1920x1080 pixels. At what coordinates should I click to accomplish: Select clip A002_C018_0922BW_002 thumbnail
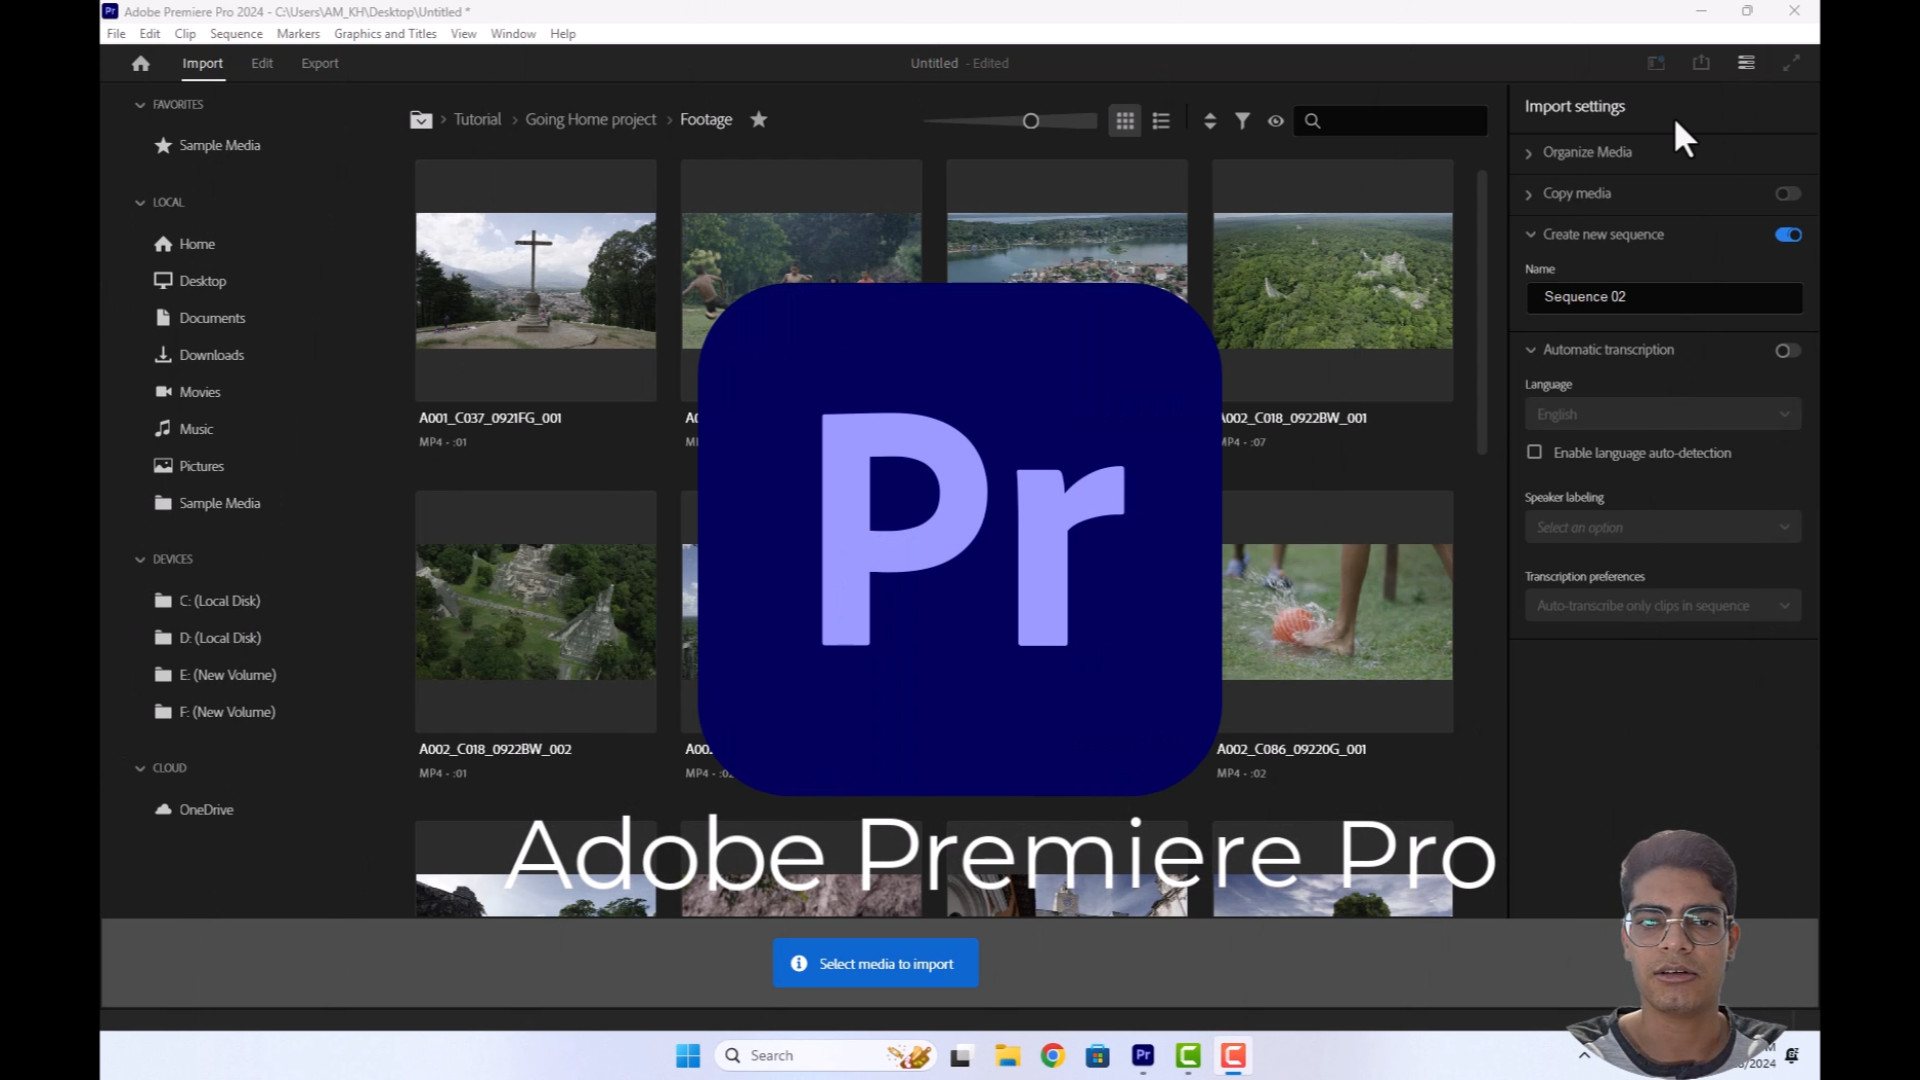point(536,612)
